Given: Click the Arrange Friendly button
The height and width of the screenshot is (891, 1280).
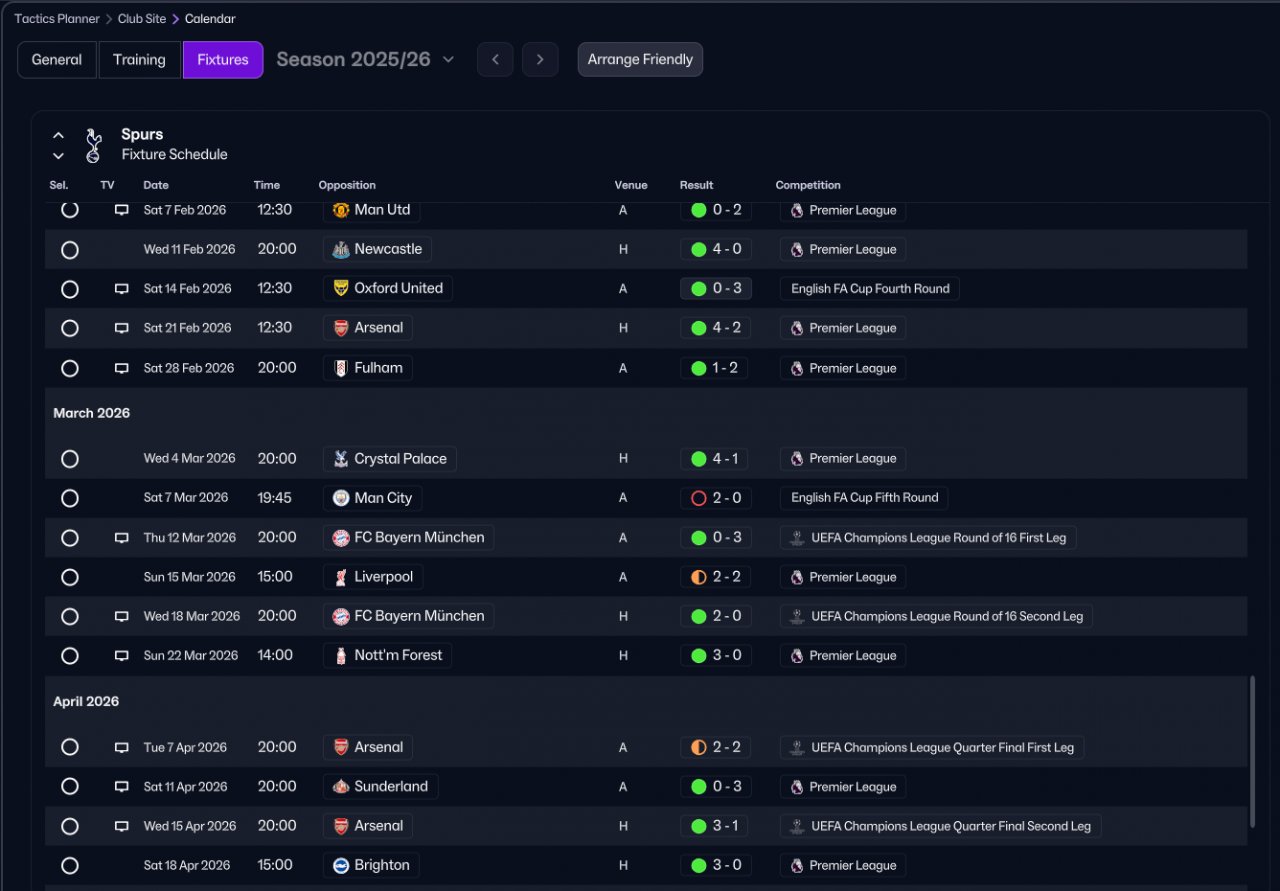Looking at the screenshot, I should click(640, 60).
